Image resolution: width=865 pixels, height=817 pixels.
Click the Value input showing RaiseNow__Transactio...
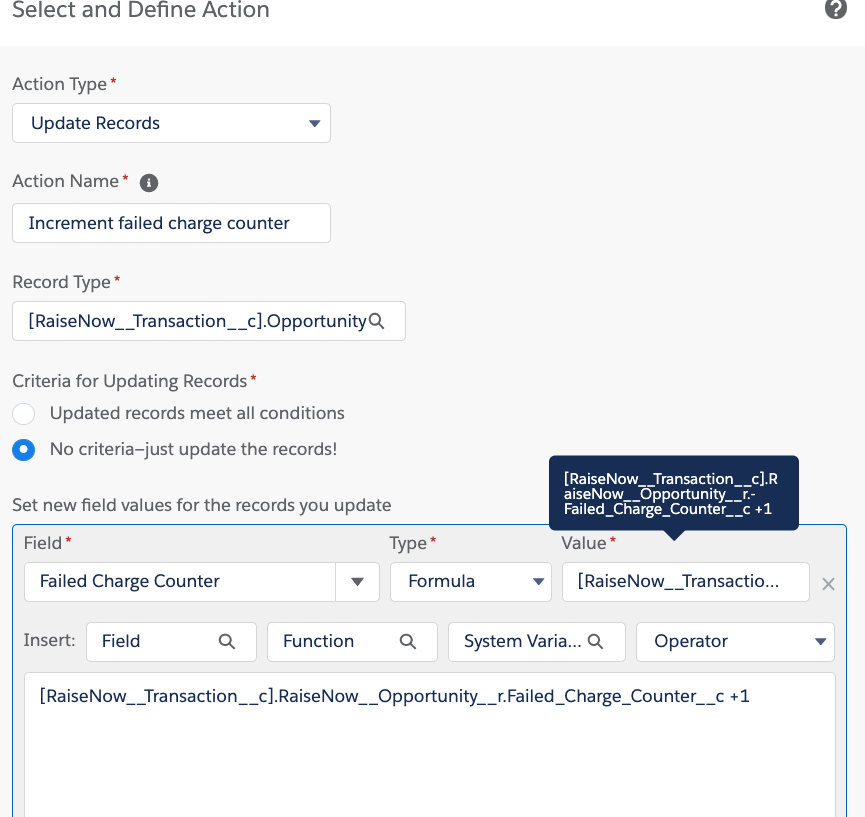(686, 581)
